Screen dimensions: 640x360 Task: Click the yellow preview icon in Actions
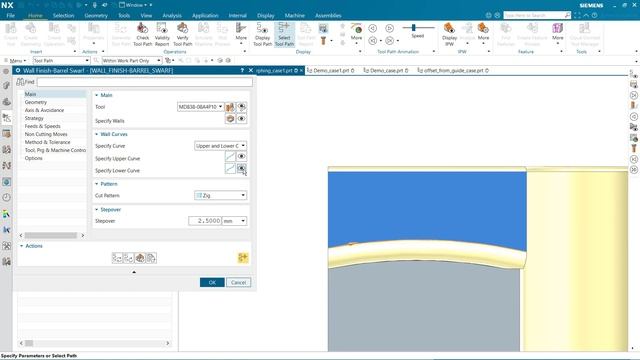243,258
